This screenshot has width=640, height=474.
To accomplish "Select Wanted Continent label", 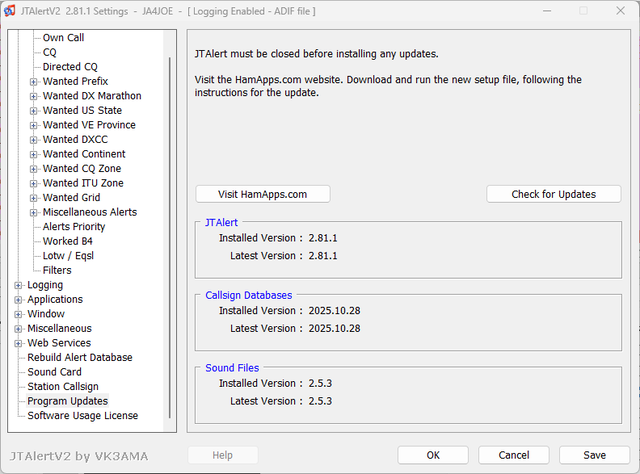I will [84, 154].
